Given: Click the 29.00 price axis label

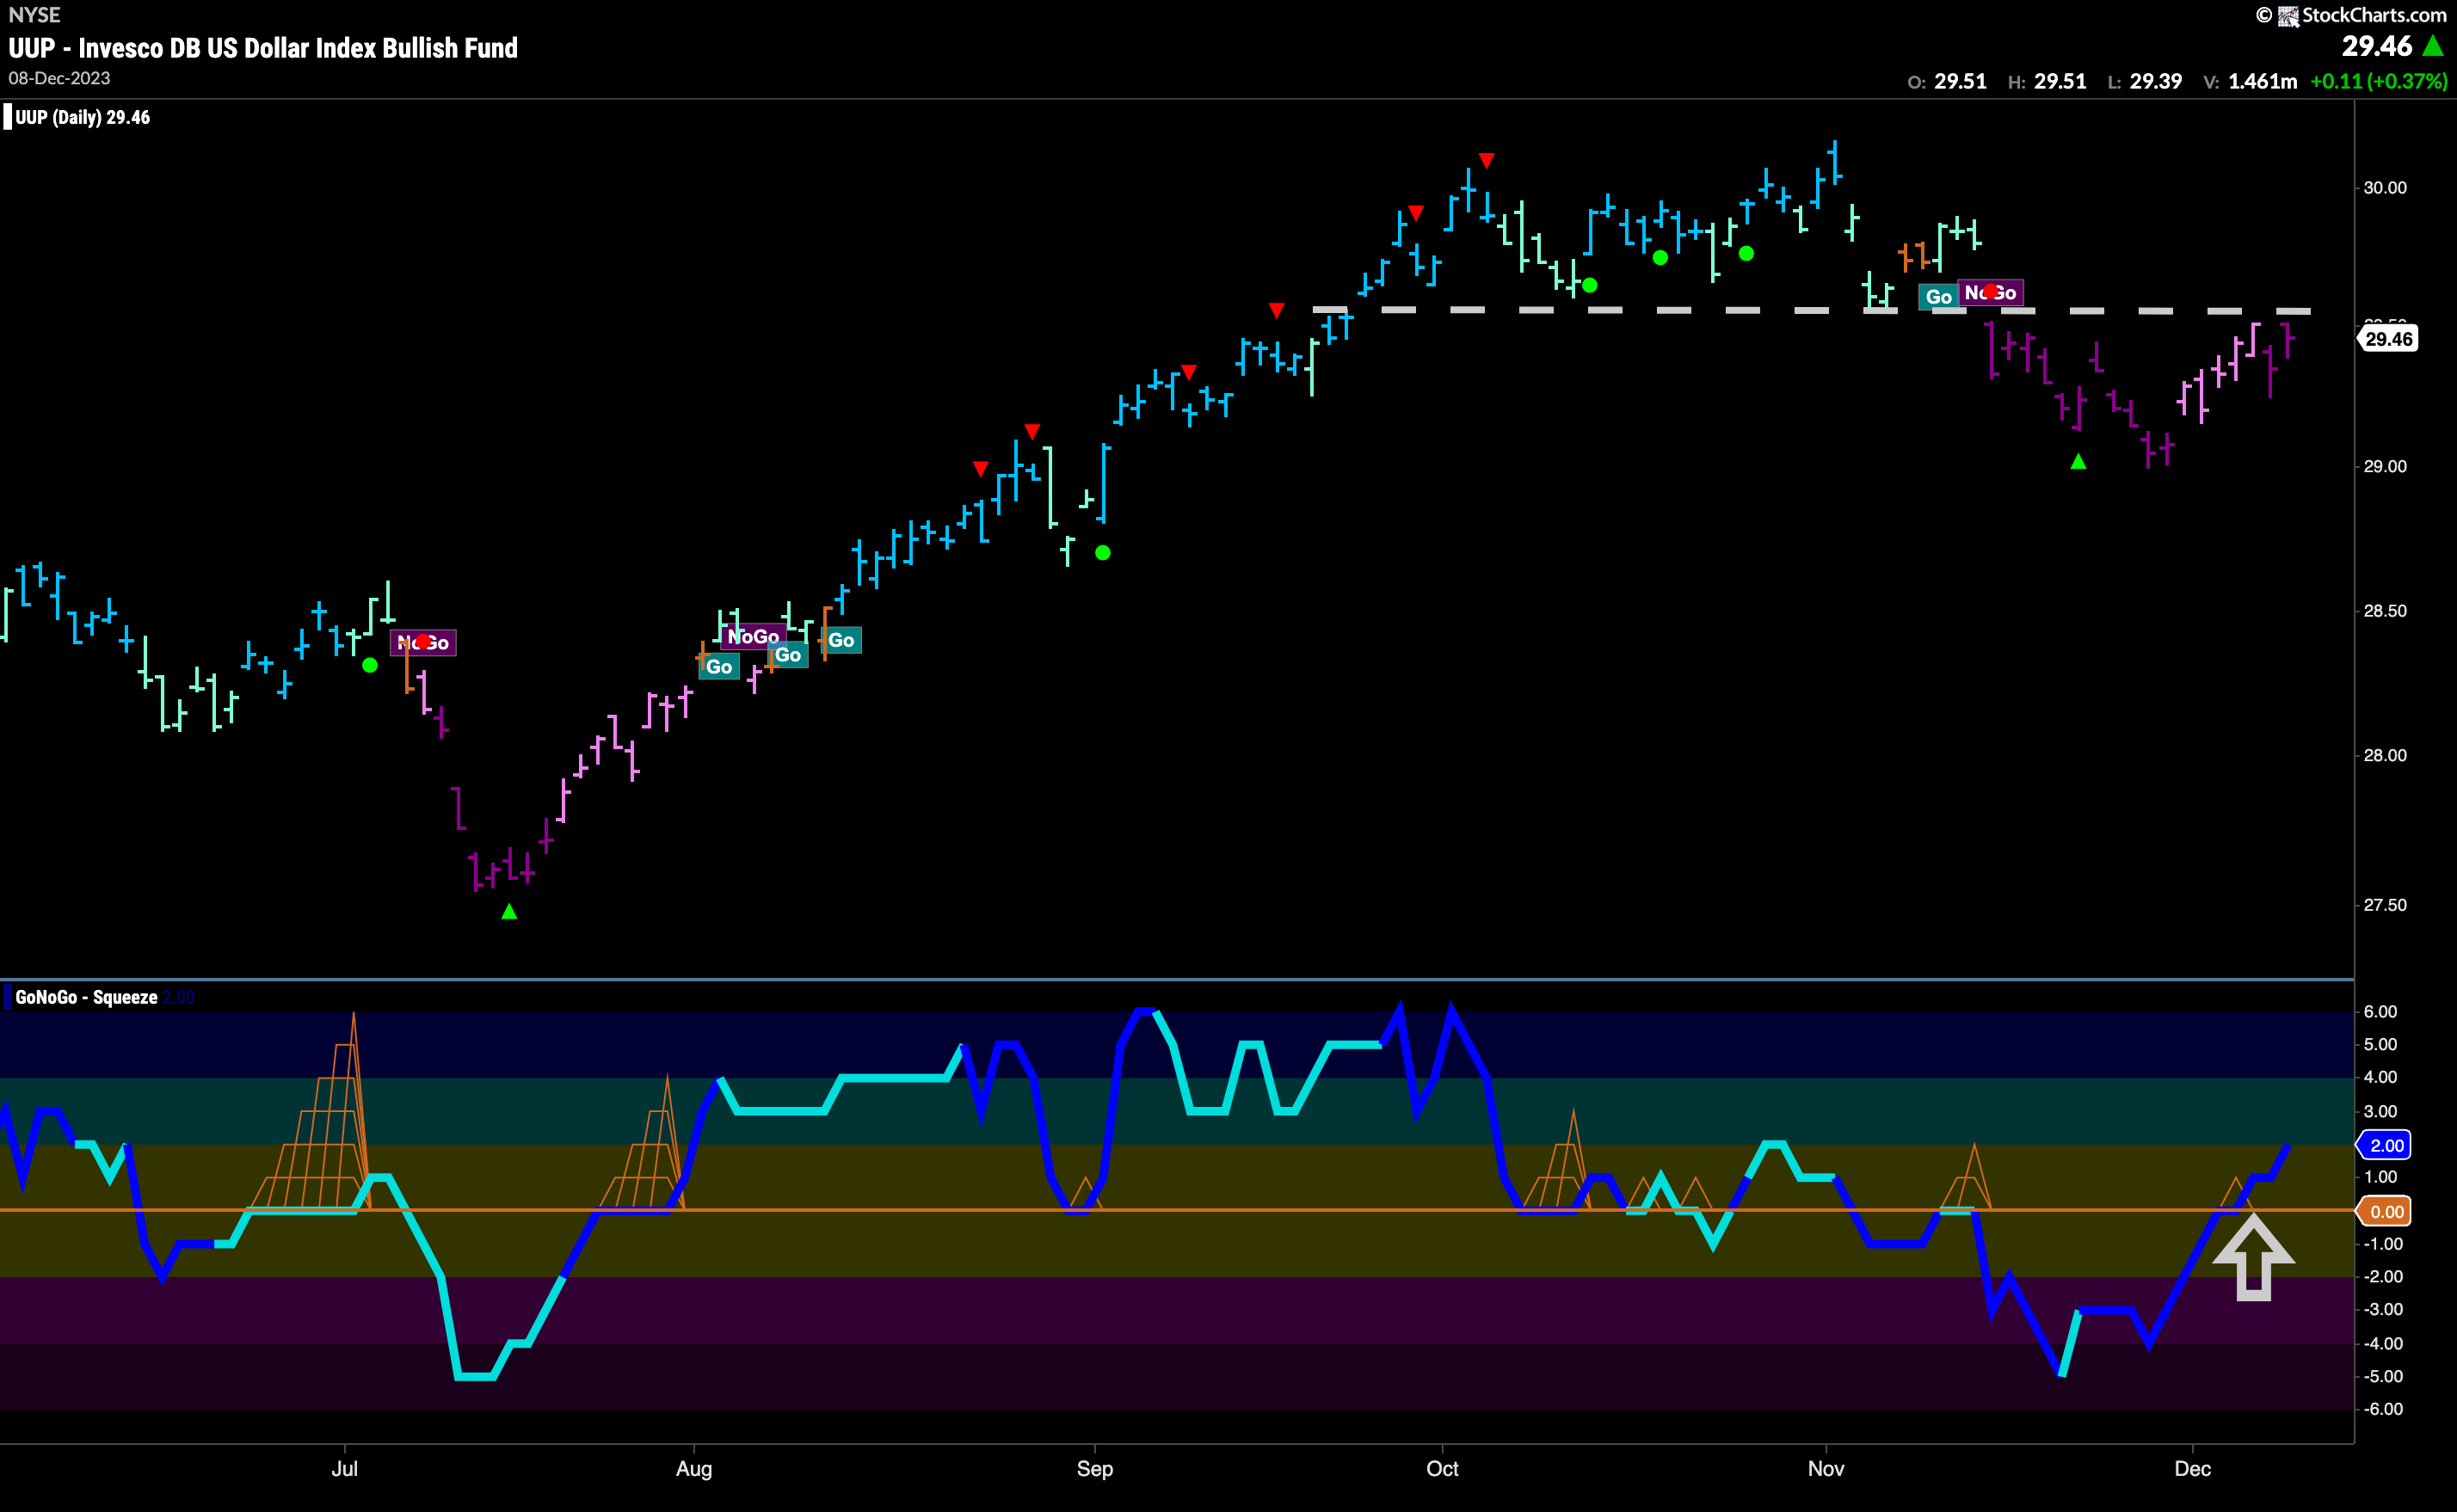Looking at the screenshot, I should click(x=2385, y=467).
